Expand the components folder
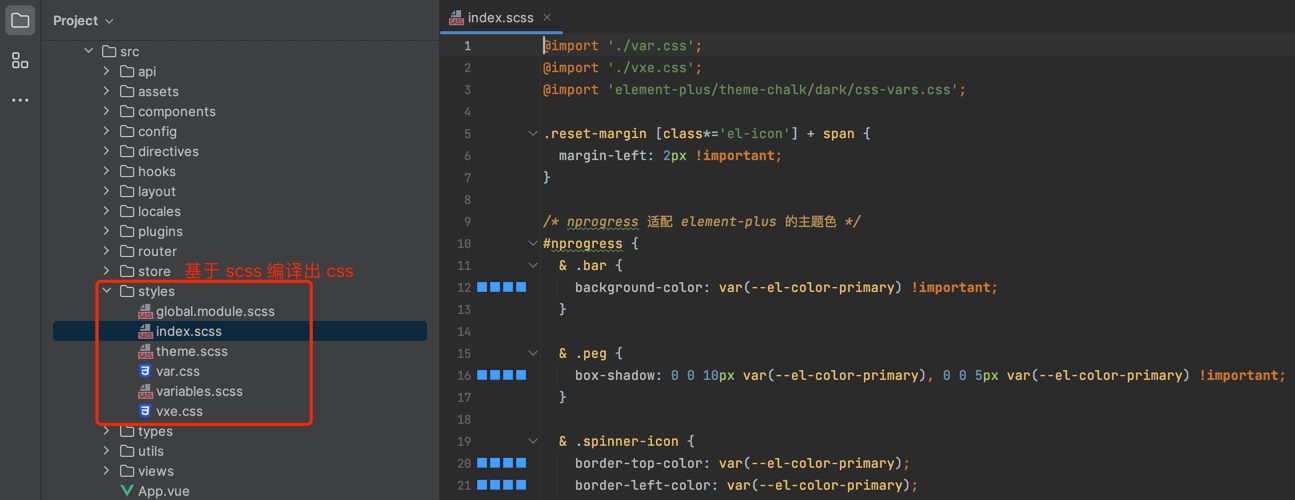The height and width of the screenshot is (500, 1295). 107,111
